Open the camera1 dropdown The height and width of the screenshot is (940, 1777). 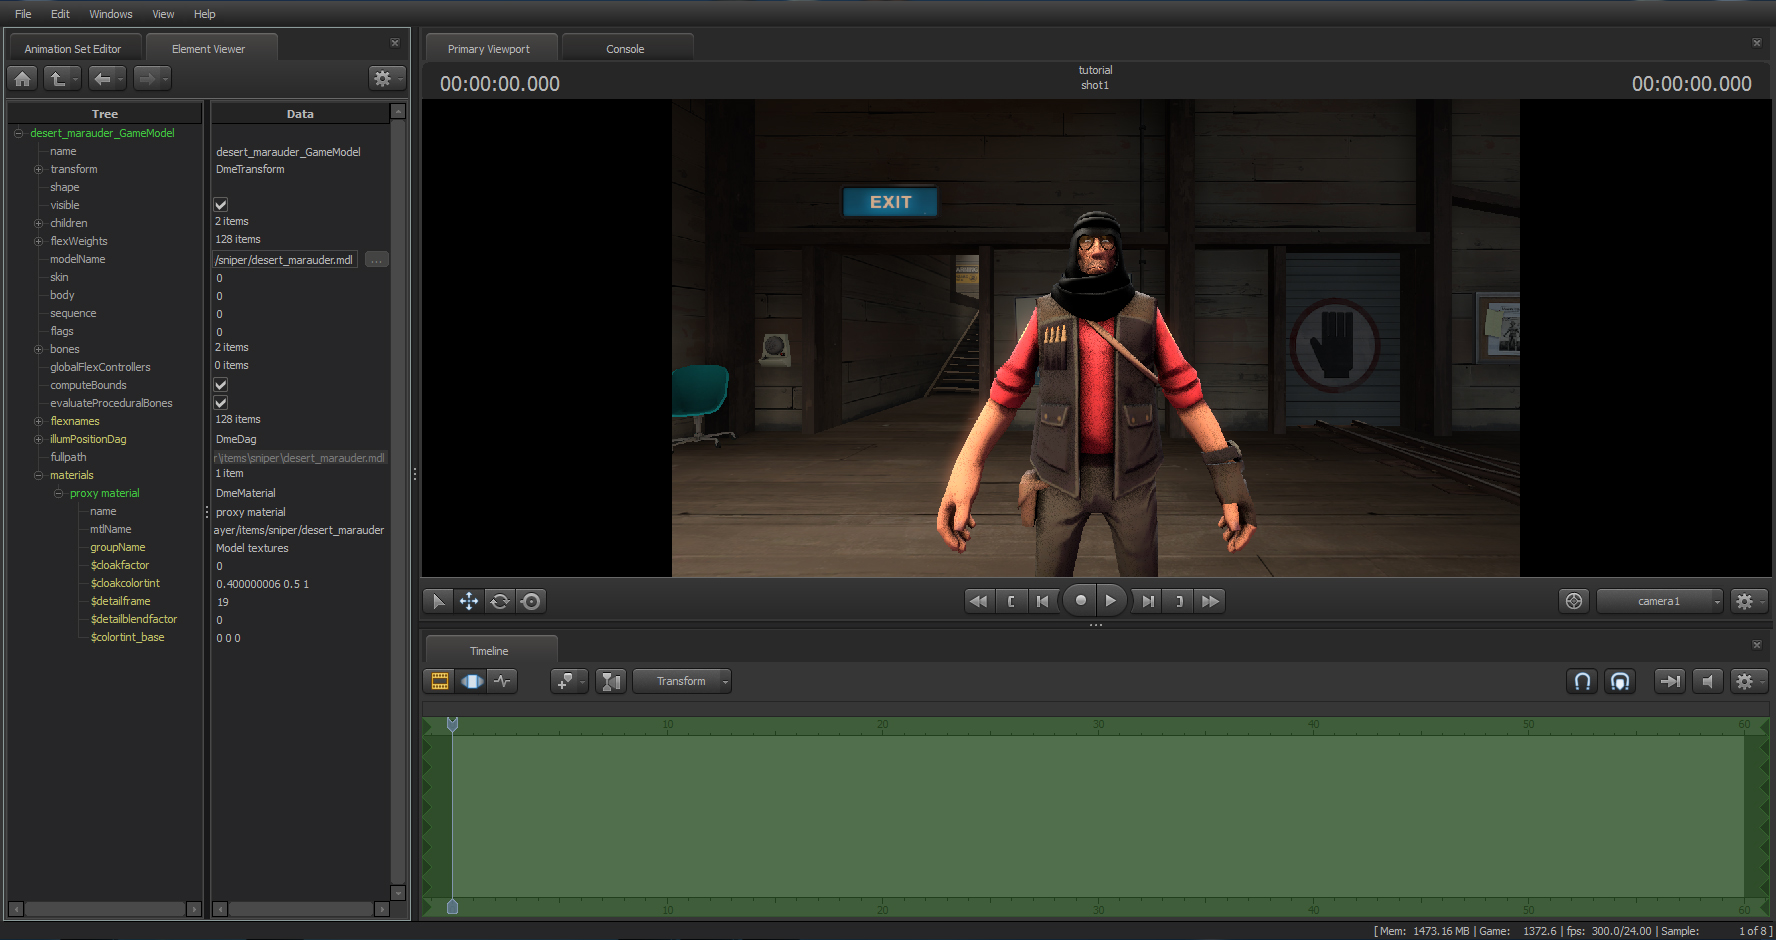click(1660, 601)
